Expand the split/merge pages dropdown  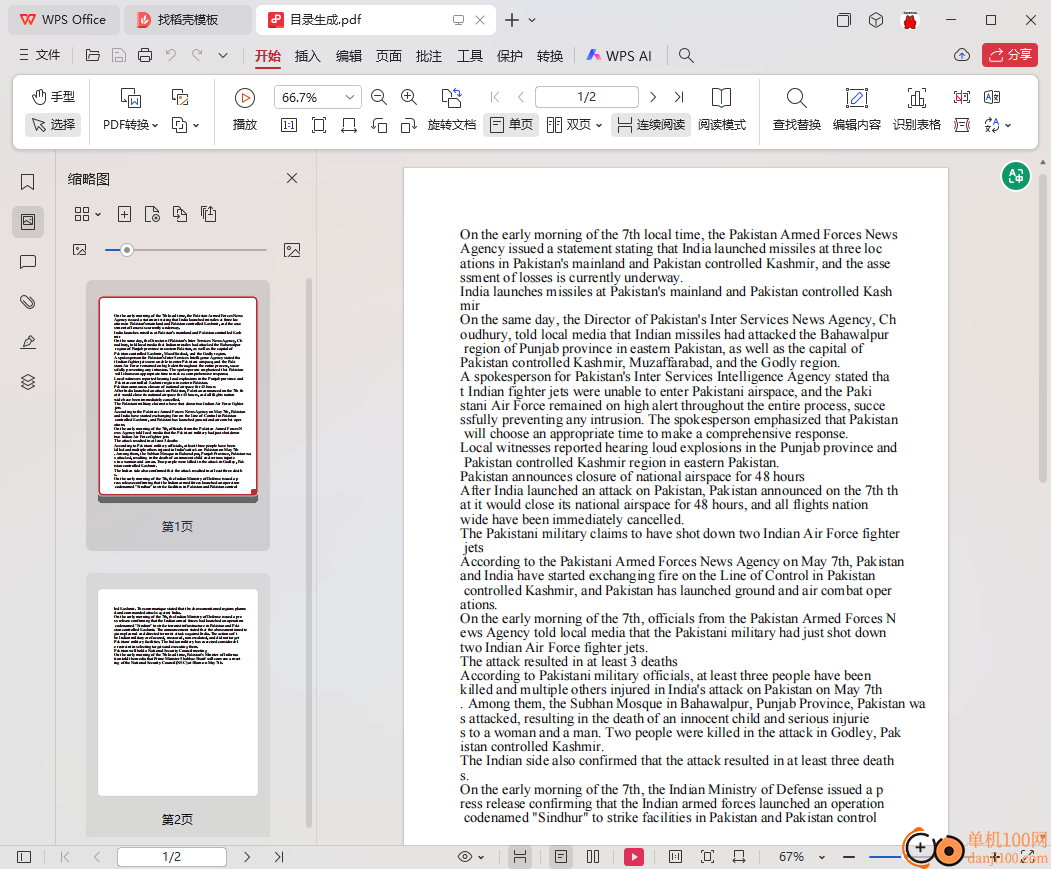pos(186,125)
